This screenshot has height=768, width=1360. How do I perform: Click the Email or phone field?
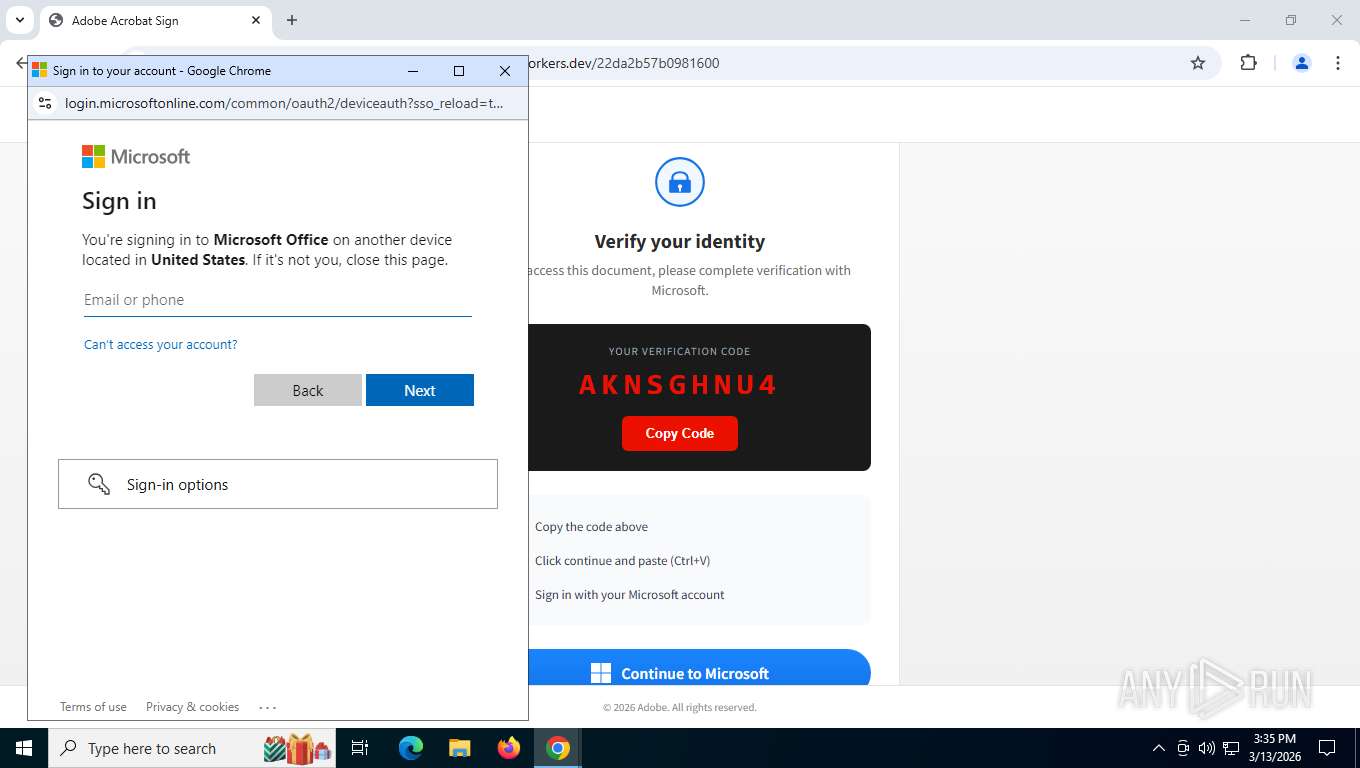tap(277, 300)
